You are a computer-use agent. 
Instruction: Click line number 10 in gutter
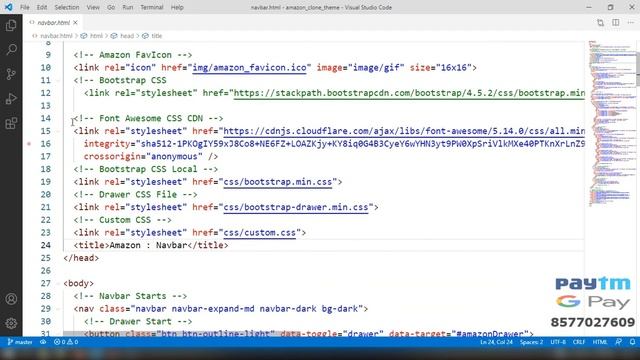pos(46,68)
